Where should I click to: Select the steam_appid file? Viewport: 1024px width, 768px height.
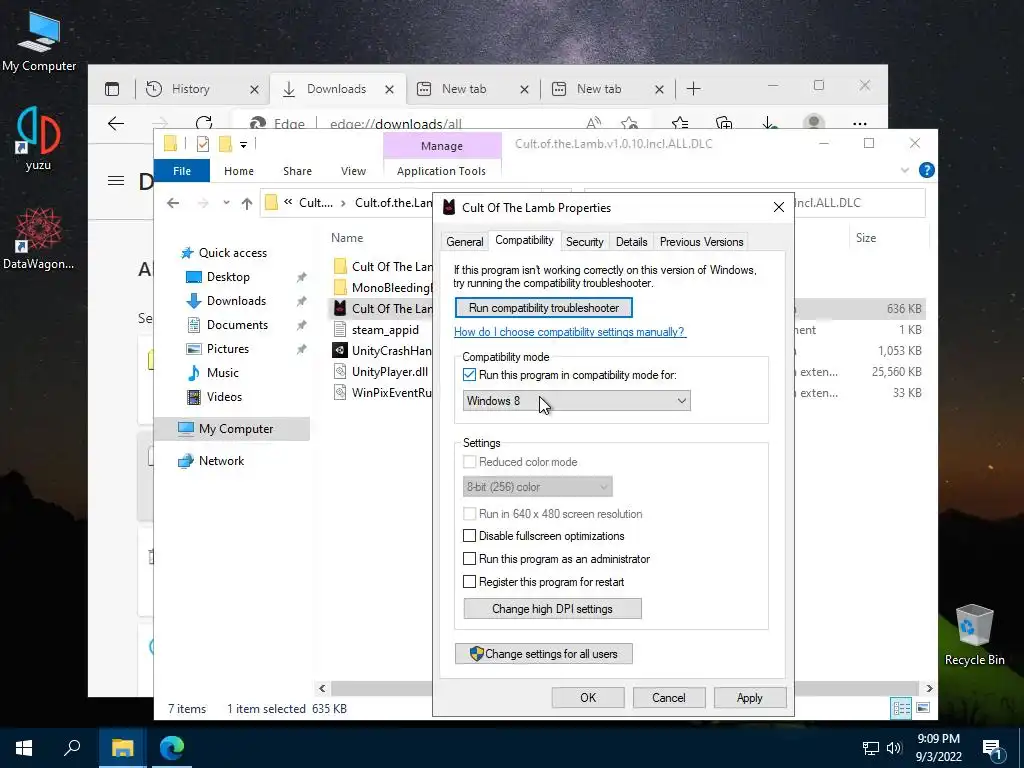(x=385, y=330)
